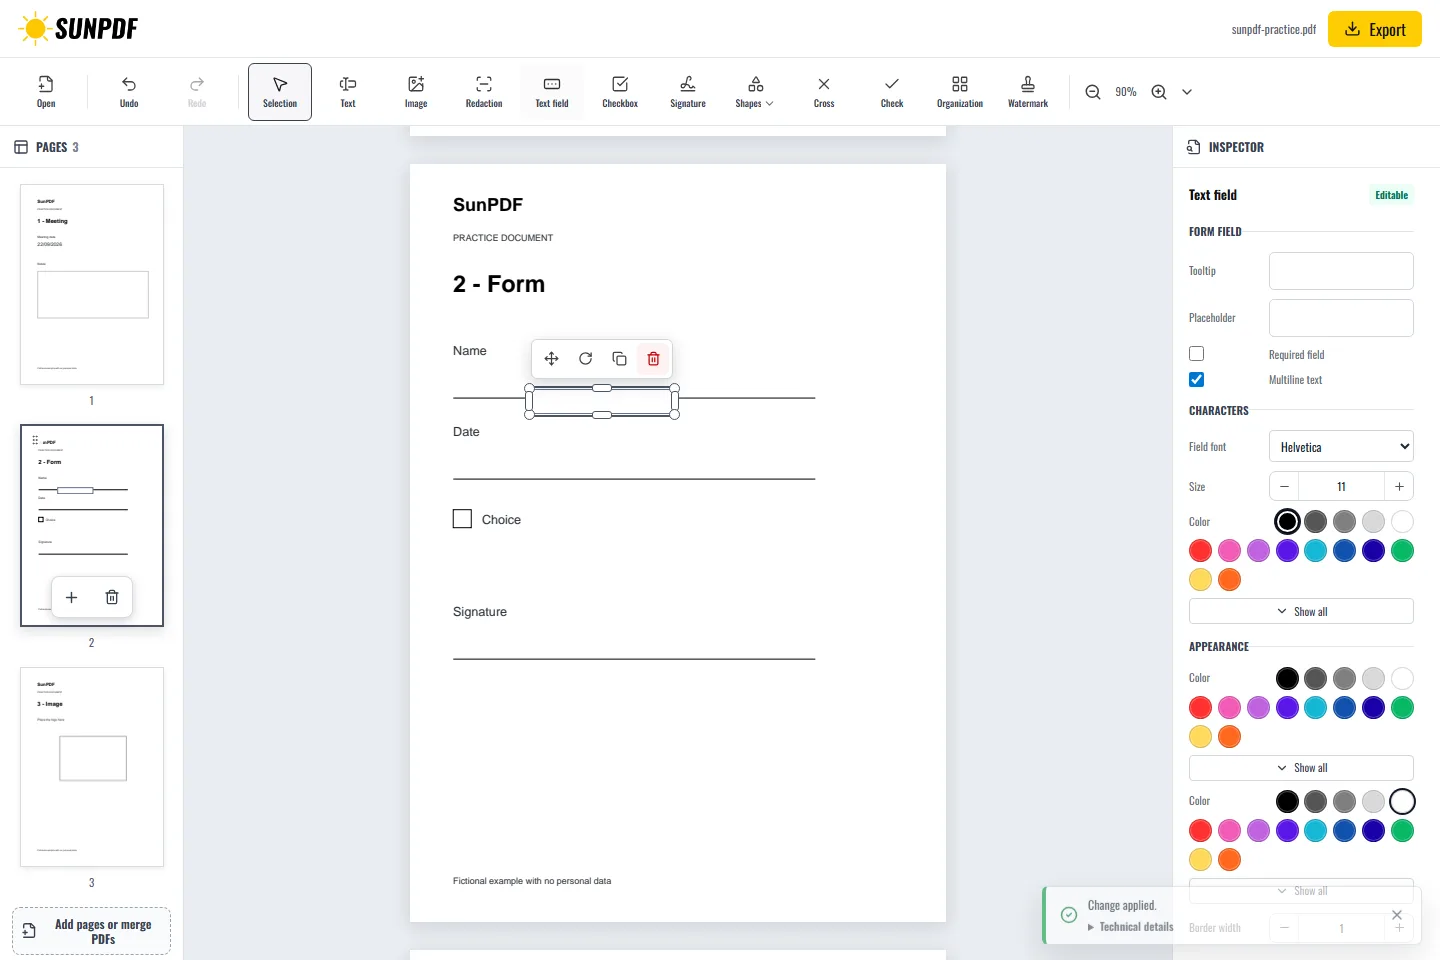Choose the green swatch in first Appearance color

1402,708
